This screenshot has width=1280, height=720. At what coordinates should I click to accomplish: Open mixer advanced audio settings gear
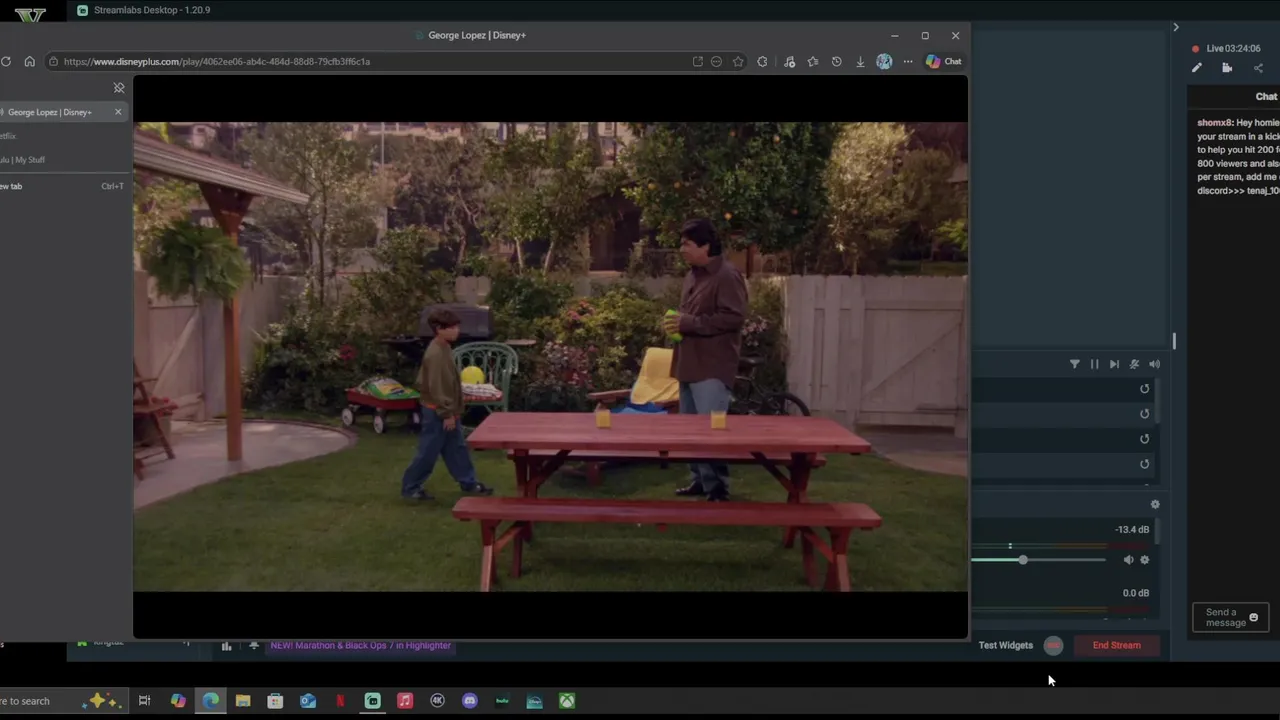point(1155,505)
